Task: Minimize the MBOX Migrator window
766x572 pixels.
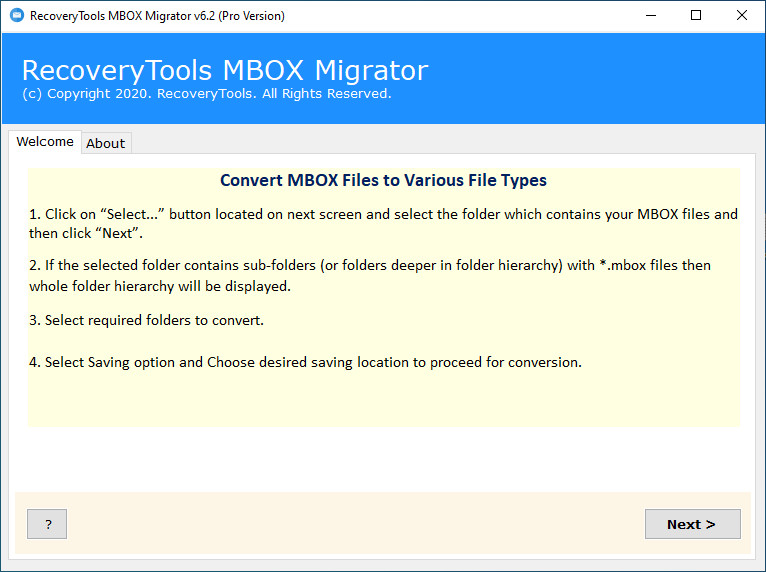Action: [x=651, y=15]
